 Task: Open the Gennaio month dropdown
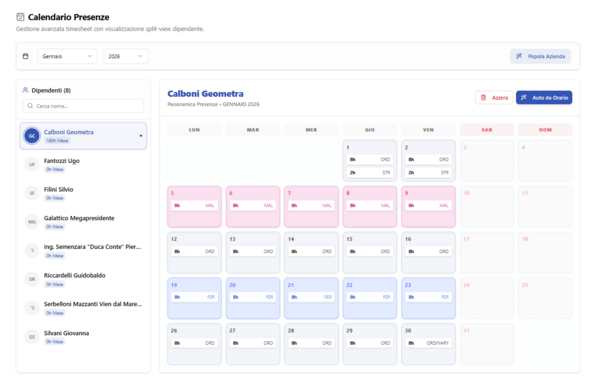[x=67, y=56]
